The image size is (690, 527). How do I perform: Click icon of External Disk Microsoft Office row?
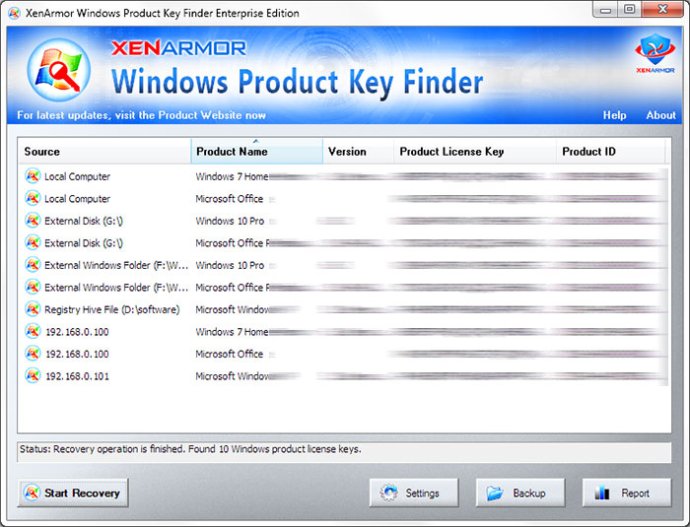[33, 243]
